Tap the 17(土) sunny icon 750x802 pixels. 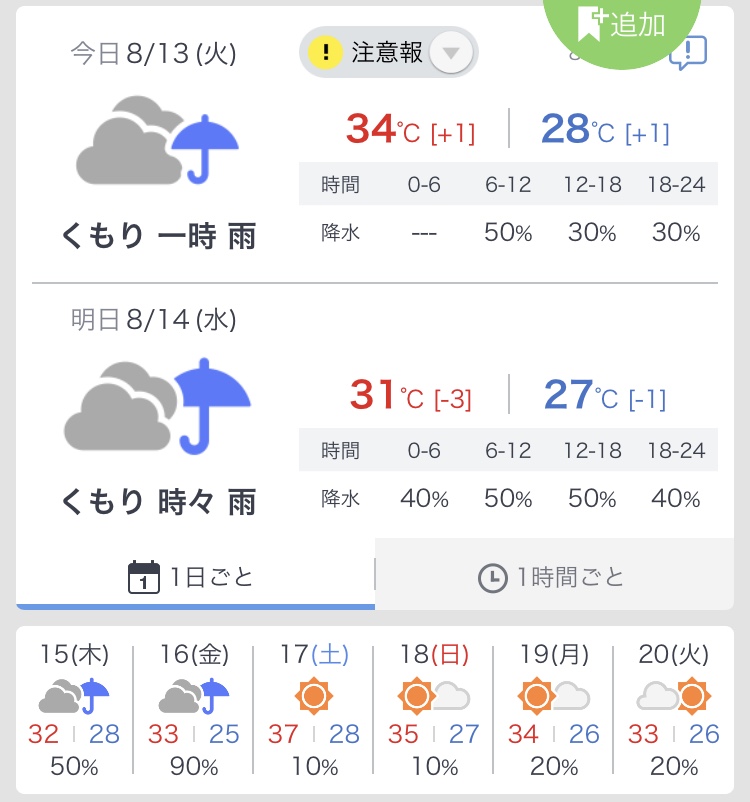coord(314,696)
